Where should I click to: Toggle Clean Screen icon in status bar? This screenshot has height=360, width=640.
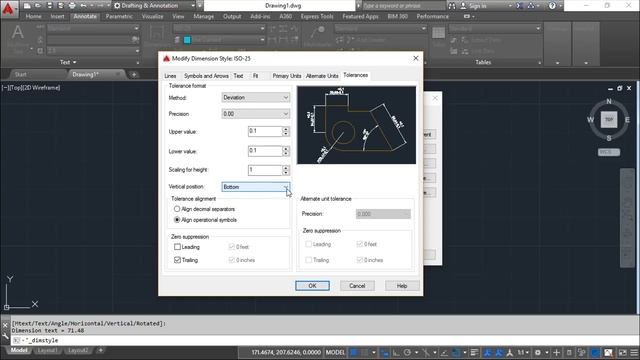pyautogui.click(x=622, y=352)
